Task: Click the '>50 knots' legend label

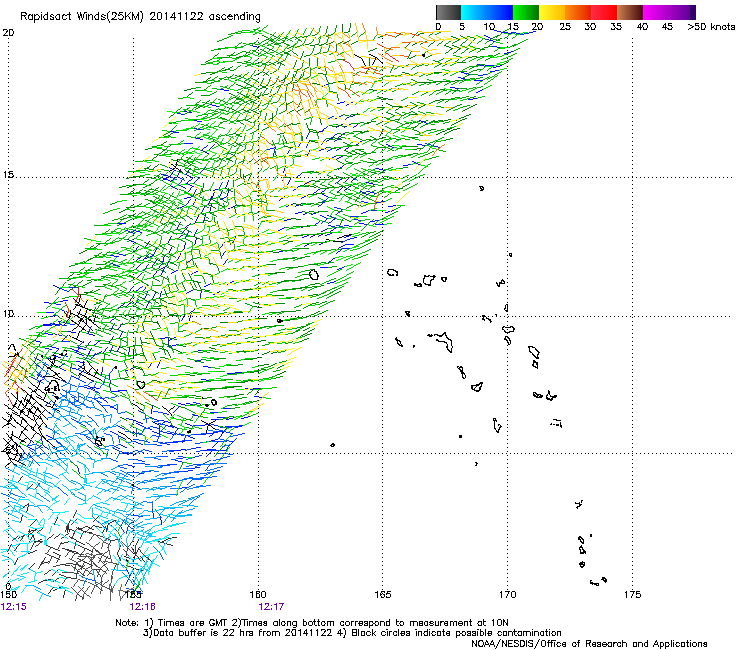Action: click(711, 27)
